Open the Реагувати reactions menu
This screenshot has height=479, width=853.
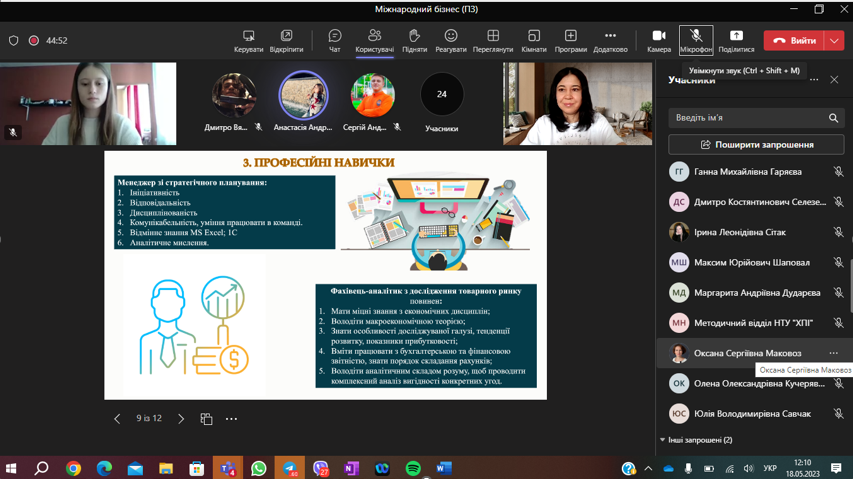coord(451,40)
